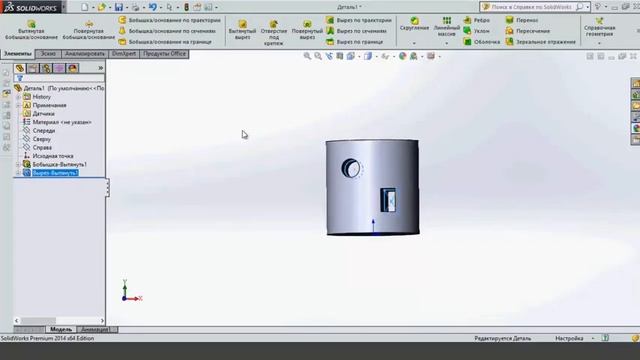Select the Спереди plane
The height and width of the screenshot is (360, 640).
39,131
